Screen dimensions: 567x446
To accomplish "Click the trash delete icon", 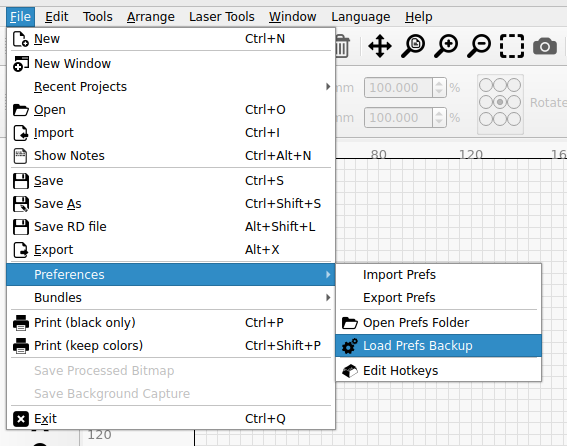I will tap(342, 46).
